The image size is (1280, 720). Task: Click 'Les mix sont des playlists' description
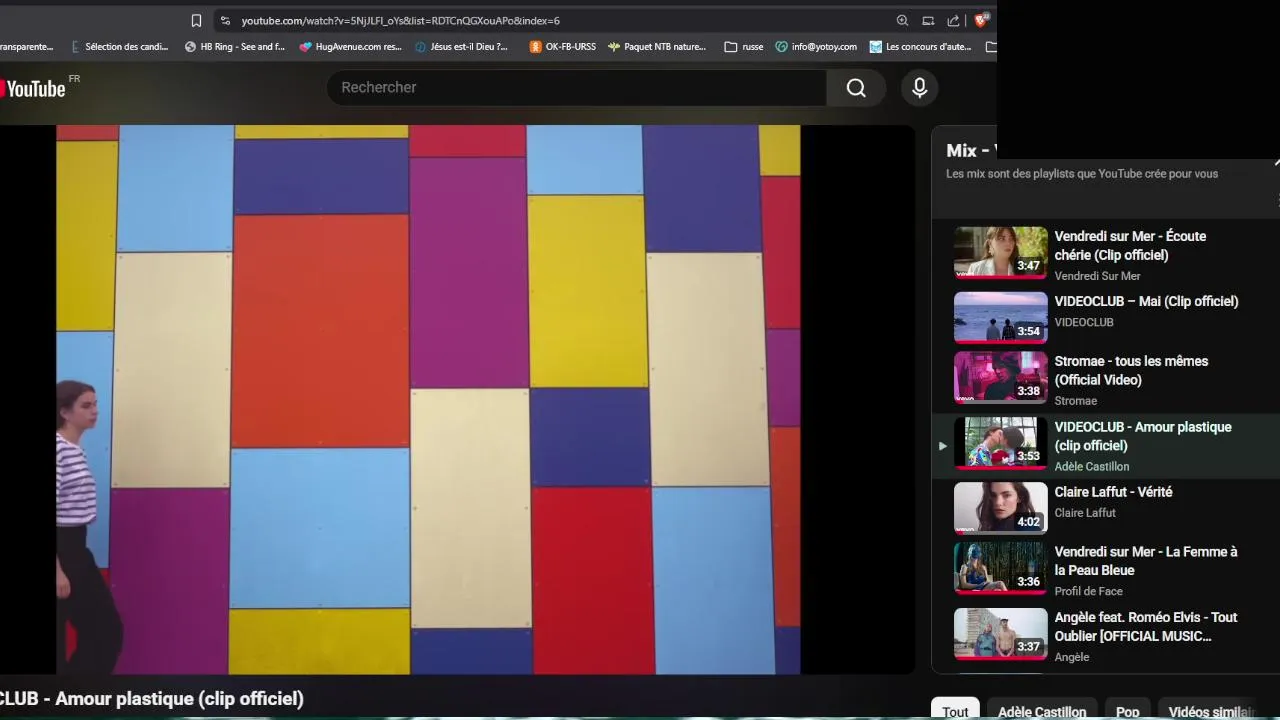pos(1082,174)
